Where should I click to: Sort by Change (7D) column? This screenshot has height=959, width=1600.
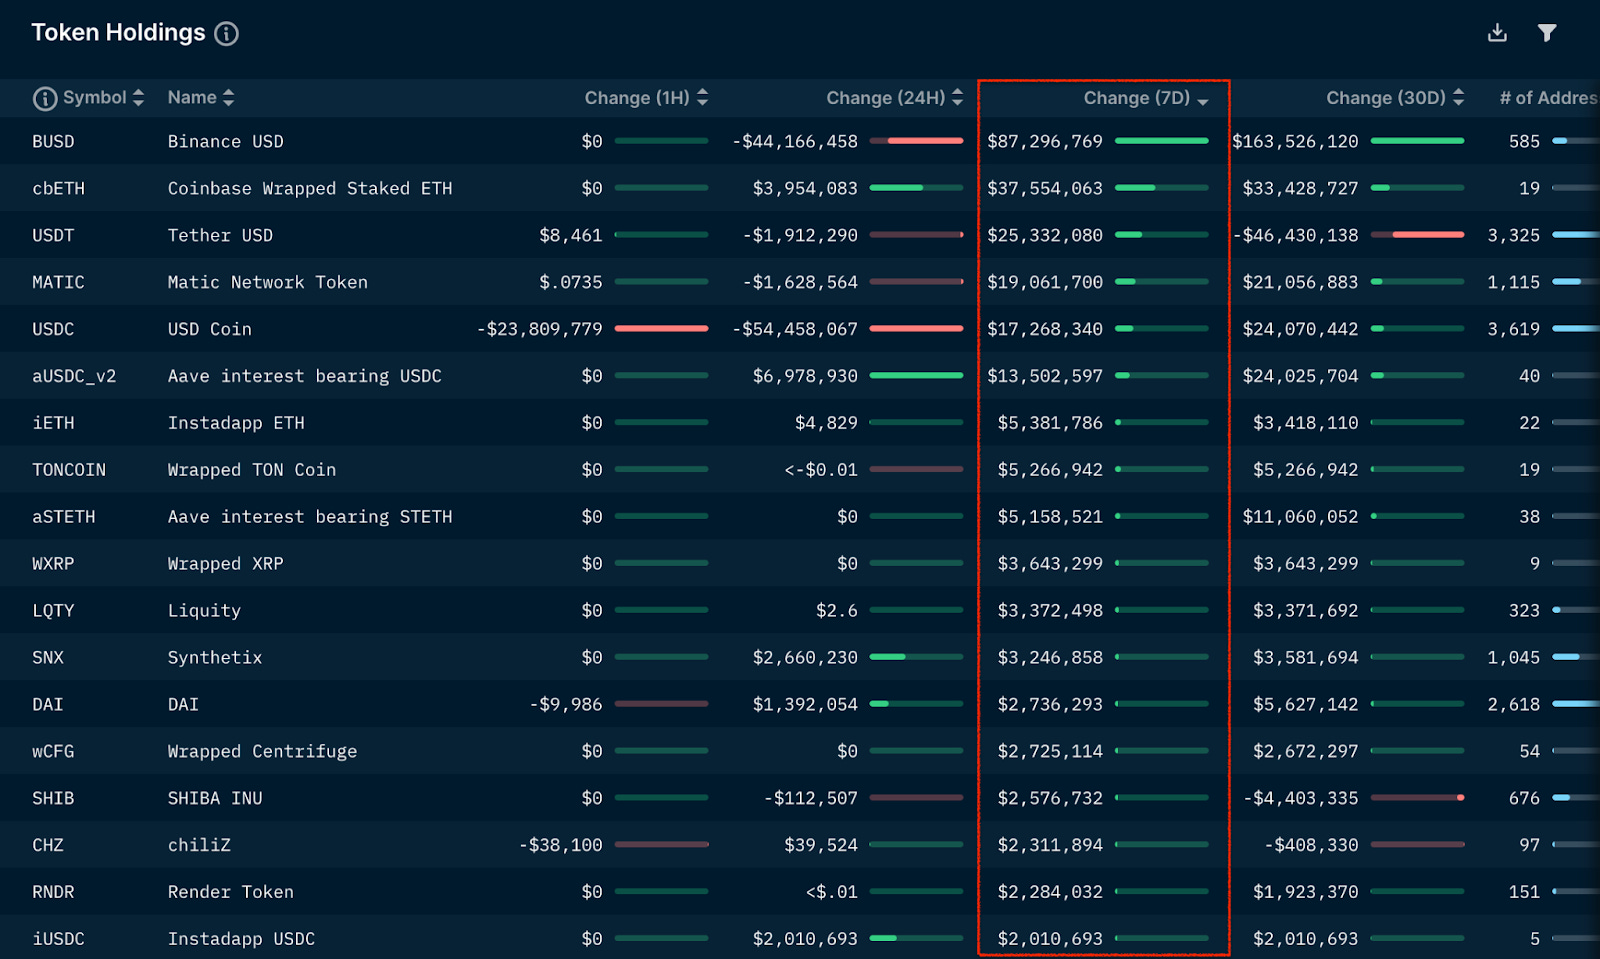coord(1146,98)
